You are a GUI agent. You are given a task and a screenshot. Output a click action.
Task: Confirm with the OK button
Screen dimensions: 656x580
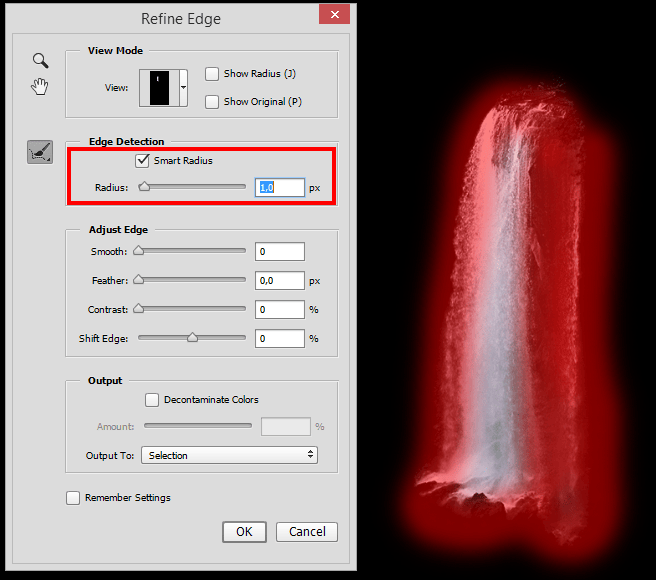click(244, 532)
